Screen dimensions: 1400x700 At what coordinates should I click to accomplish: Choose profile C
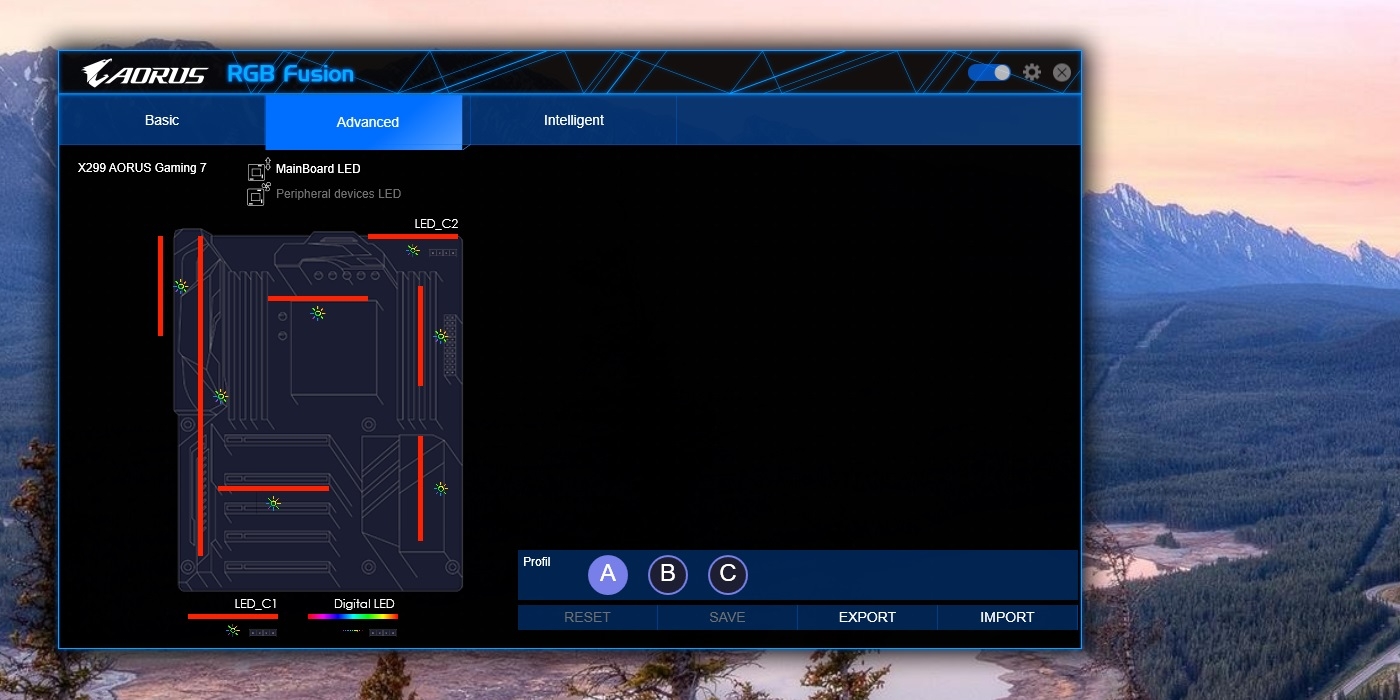(x=728, y=575)
